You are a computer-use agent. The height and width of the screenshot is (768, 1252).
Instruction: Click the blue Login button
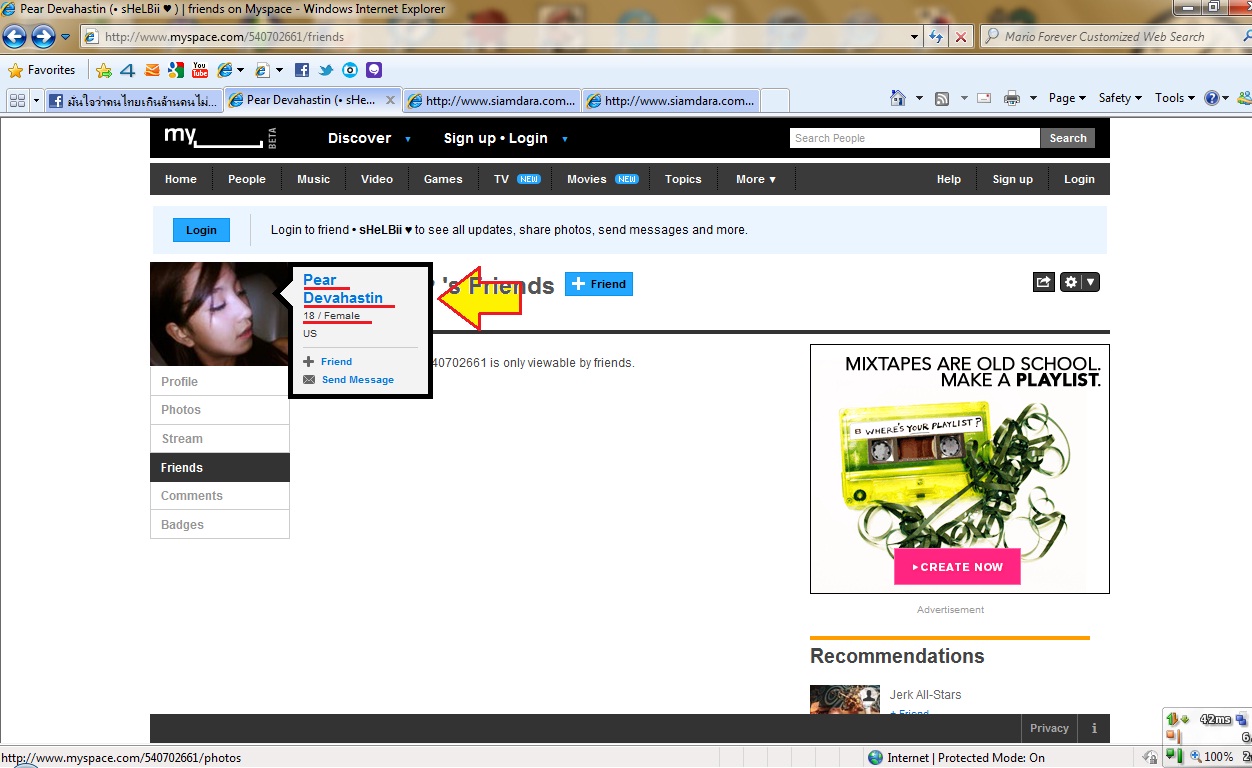[x=201, y=230]
